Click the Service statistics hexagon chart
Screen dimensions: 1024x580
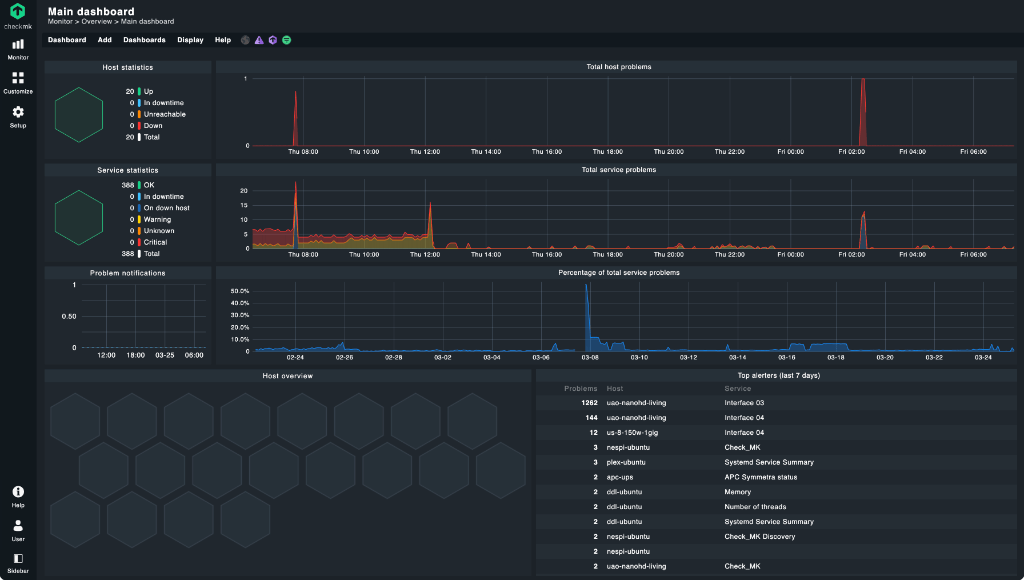[x=78, y=217]
